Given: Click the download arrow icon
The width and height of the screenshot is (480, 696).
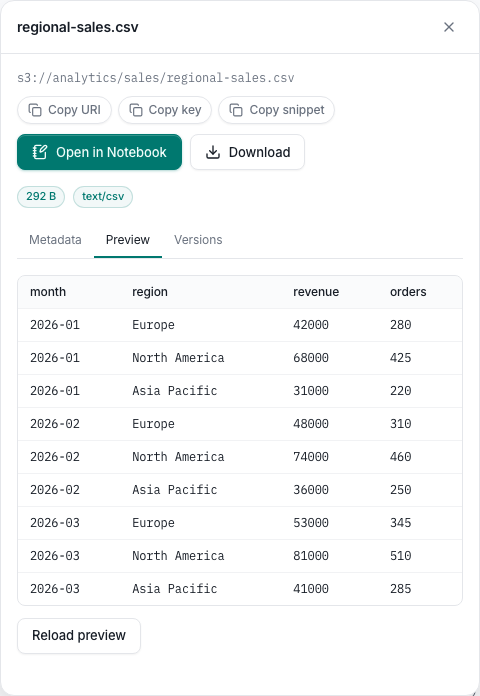Looking at the screenshot, I should click(213, 152).
